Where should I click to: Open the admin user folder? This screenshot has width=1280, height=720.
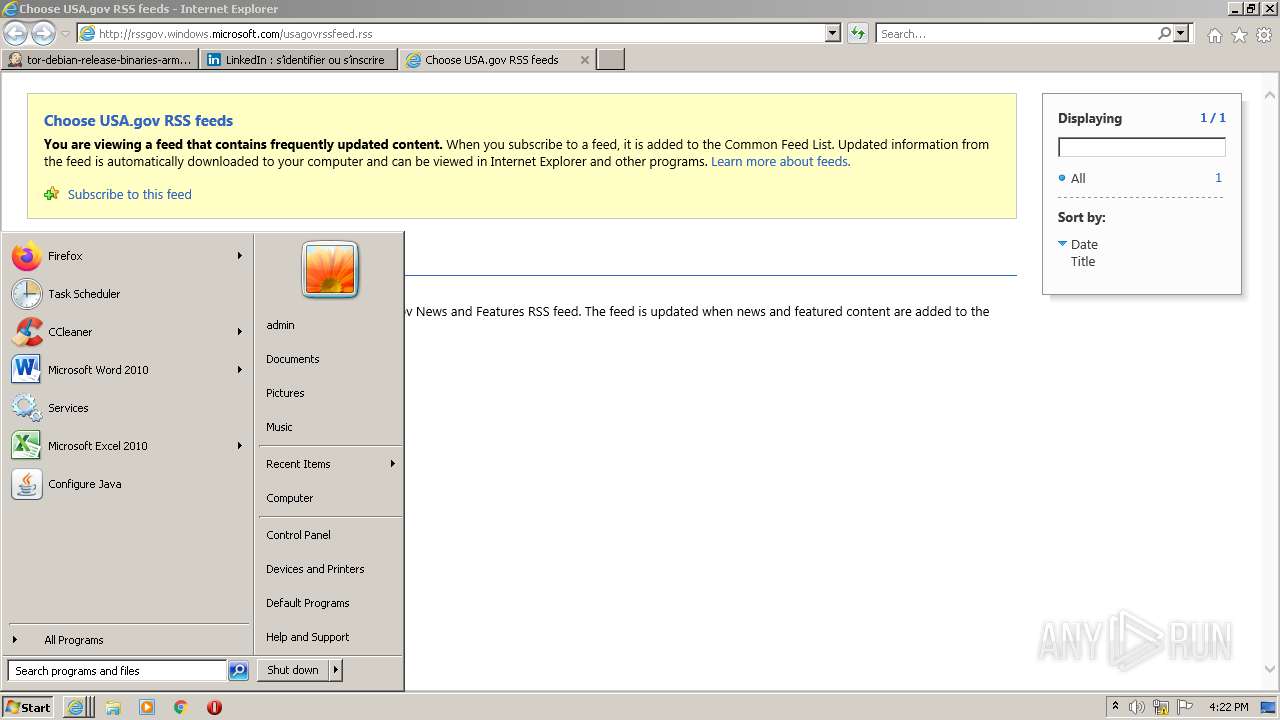[x=280, y=325]
